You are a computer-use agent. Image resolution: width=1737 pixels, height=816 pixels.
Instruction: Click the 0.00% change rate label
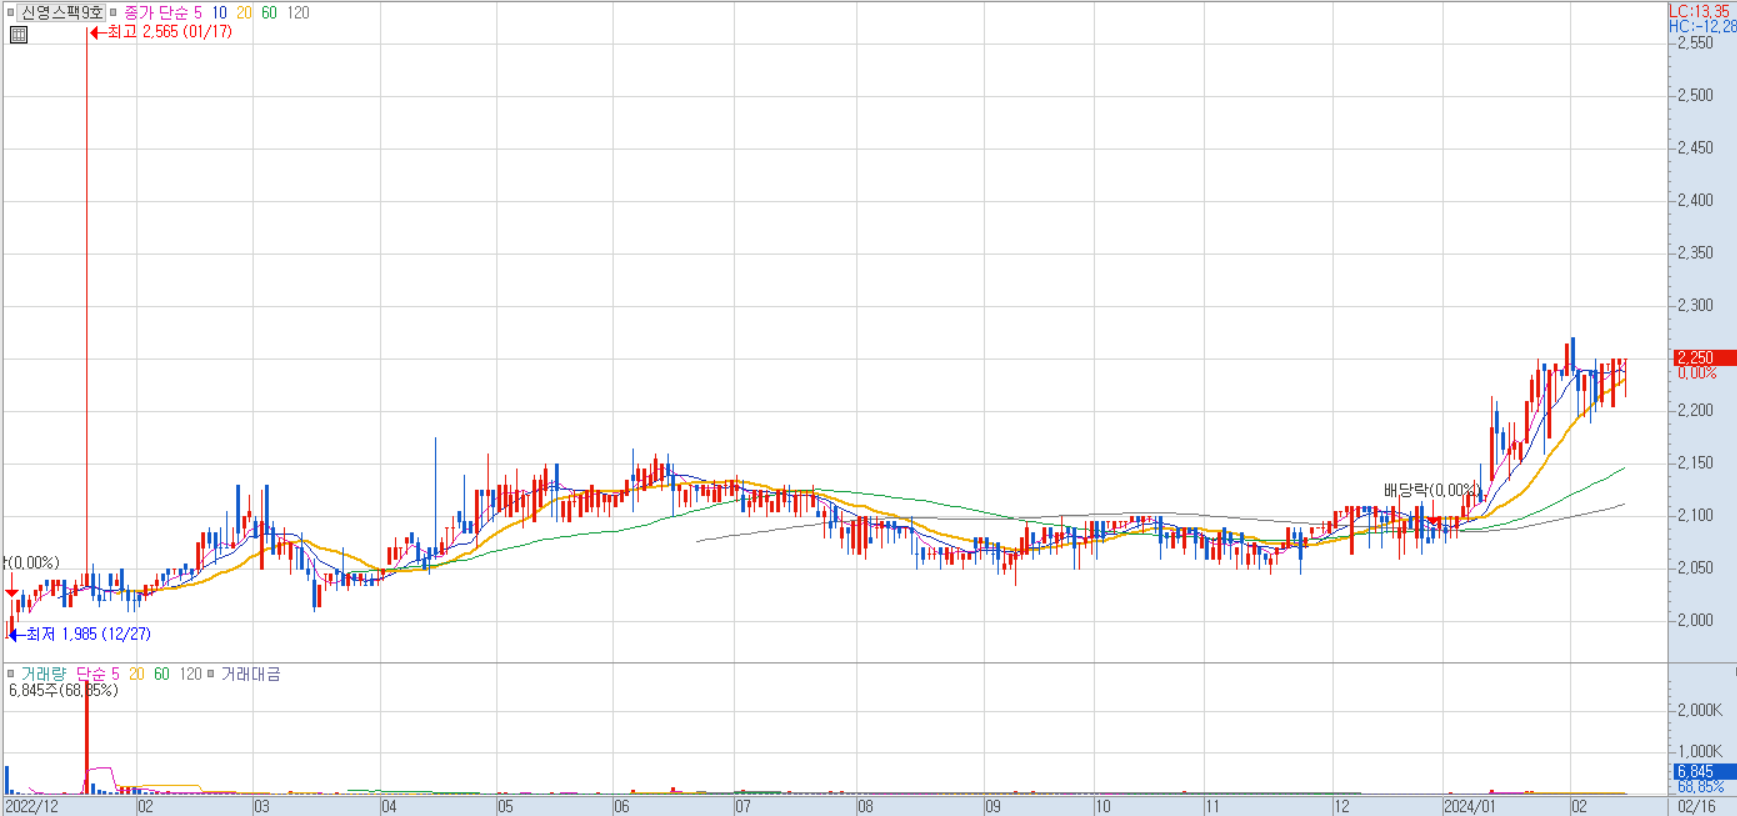tap(1697, 373)
